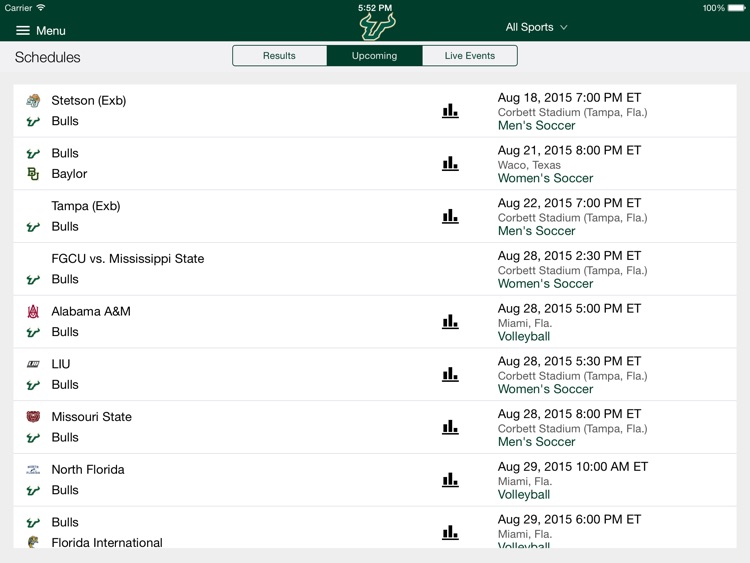Viewport: 750px width, 563px height.
Task: Tap the Florida International team logo
Action: click(33, 542)
